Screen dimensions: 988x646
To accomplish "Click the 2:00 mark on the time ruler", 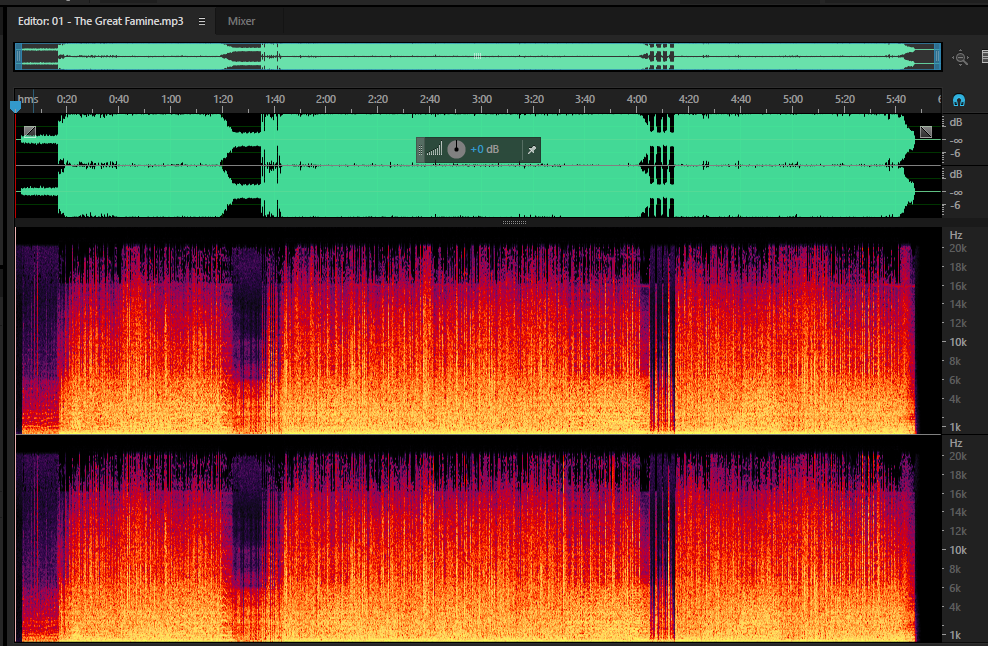I will tap(326, 99).
